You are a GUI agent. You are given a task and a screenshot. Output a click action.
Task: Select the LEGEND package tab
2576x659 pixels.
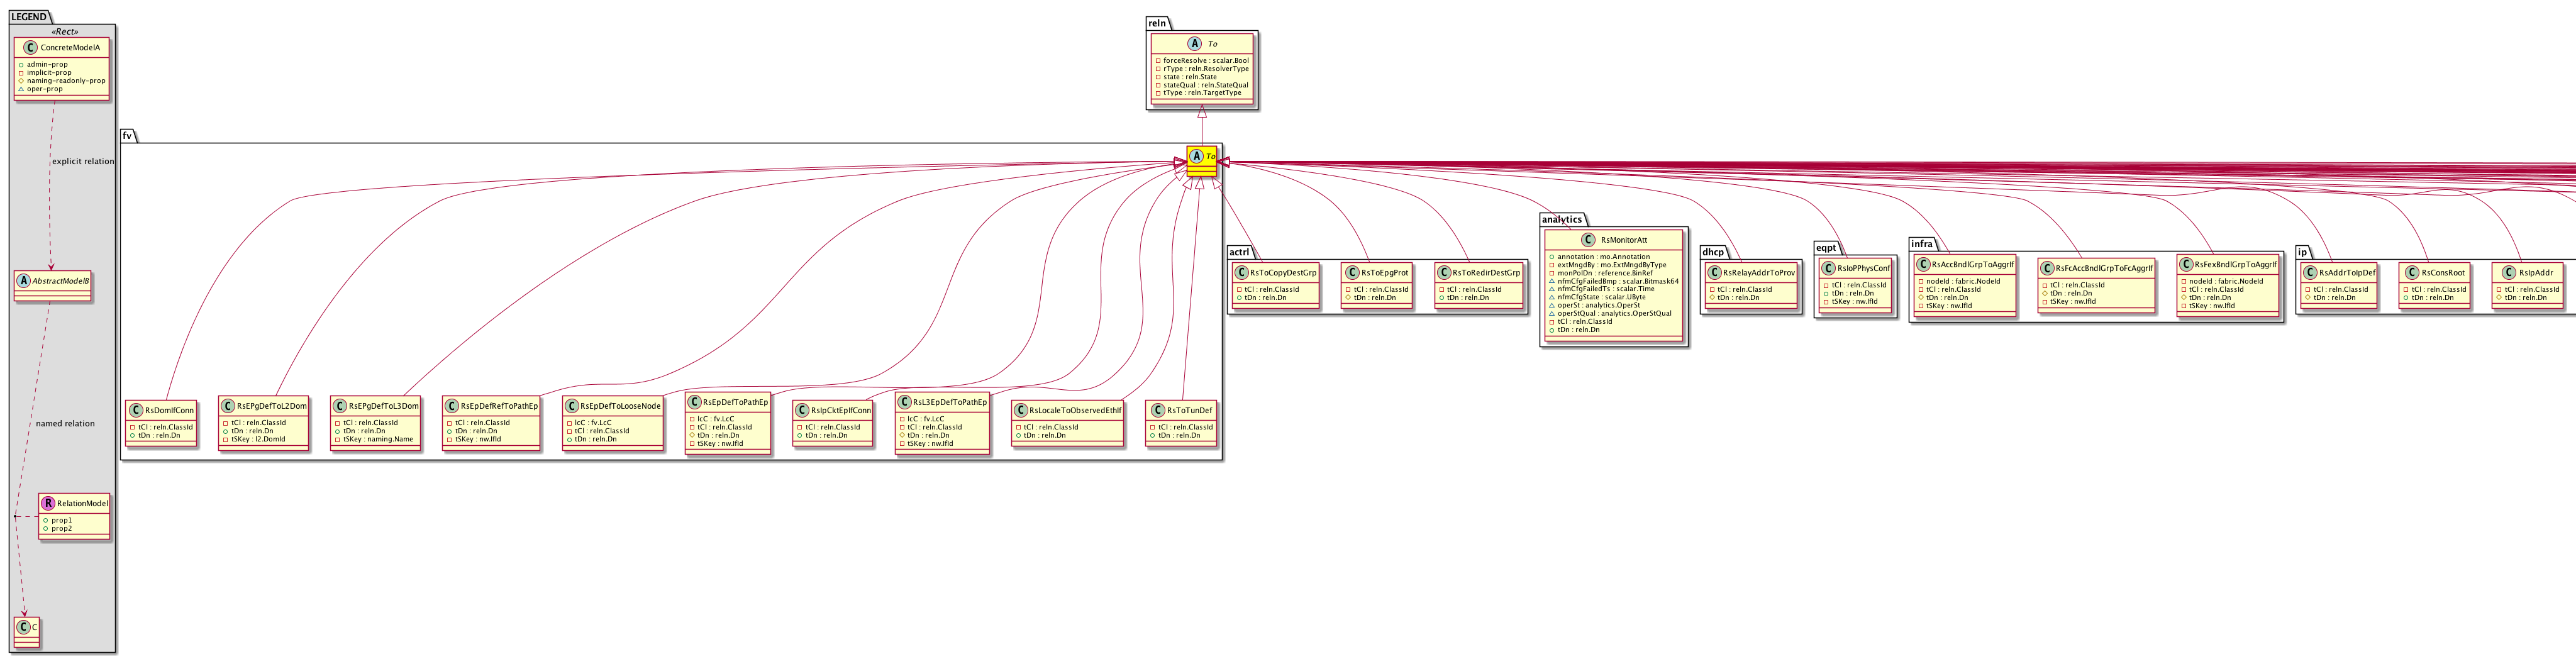[29, 17]
